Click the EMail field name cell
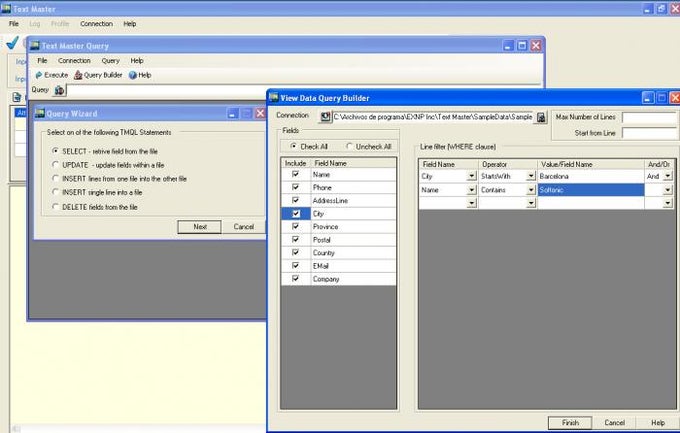This screenshot has width=680, height=433. (353, 266)
